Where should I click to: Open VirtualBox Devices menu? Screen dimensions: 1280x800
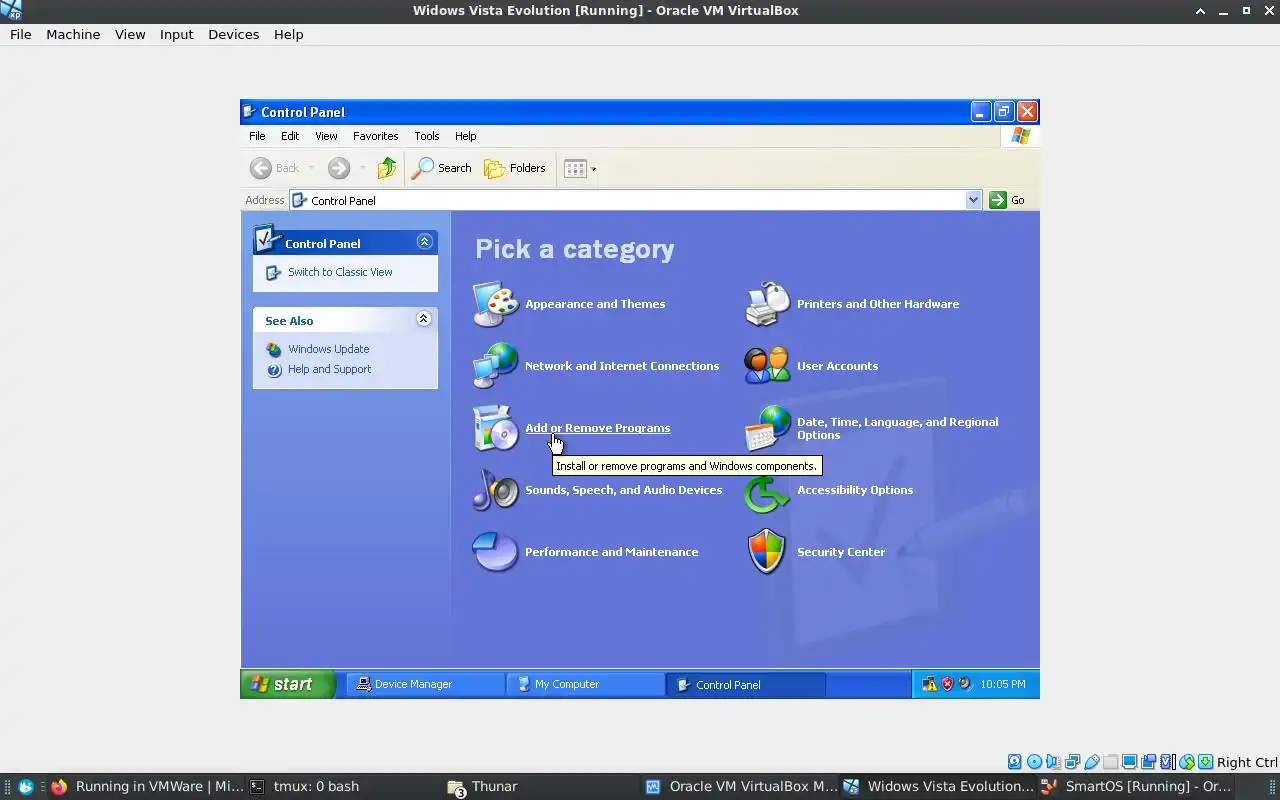(233, 34)
